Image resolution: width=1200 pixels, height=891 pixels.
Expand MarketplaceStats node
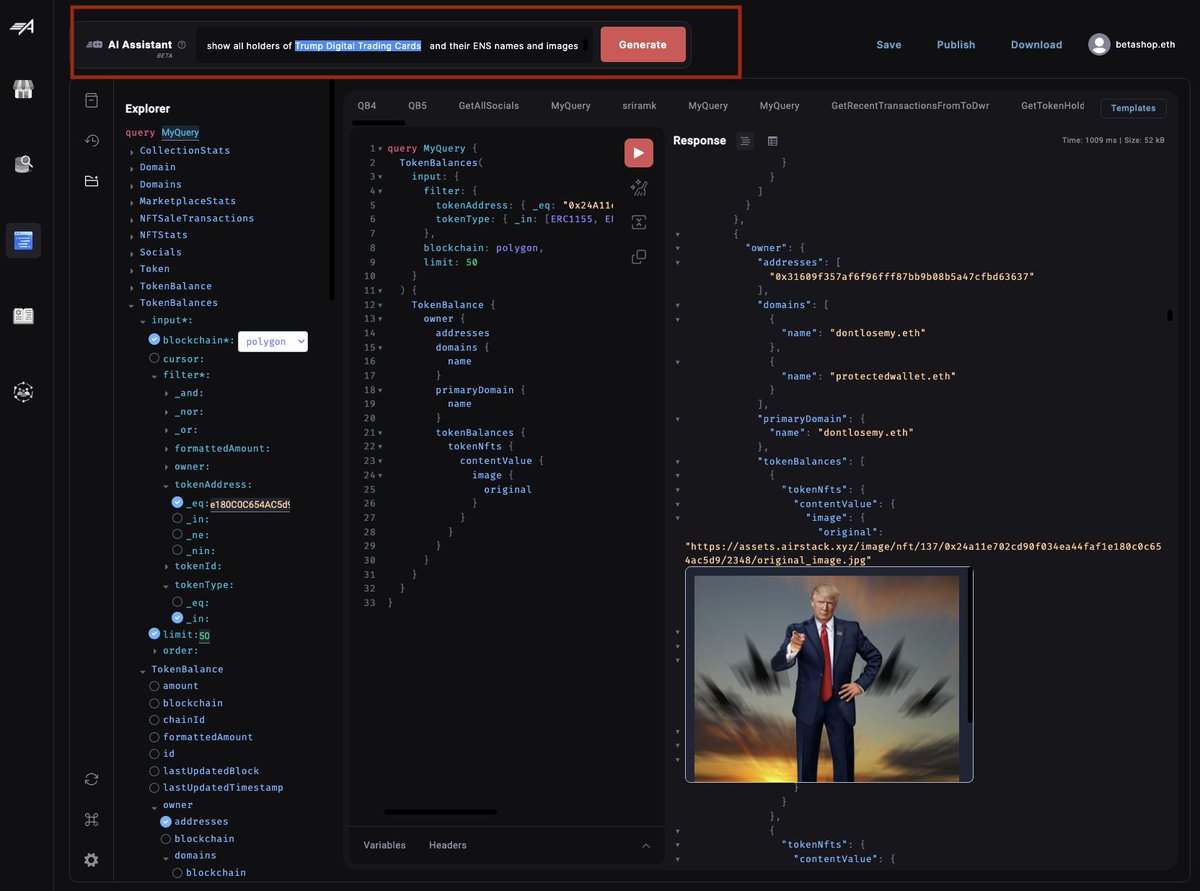(x=132, y=202)
